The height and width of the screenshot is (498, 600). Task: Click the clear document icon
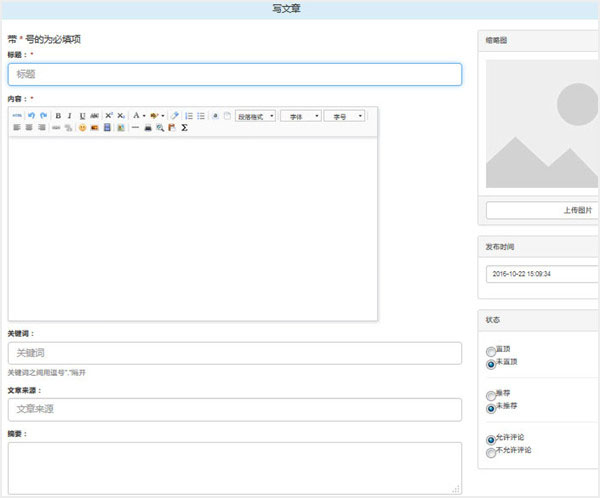[227, 116]
